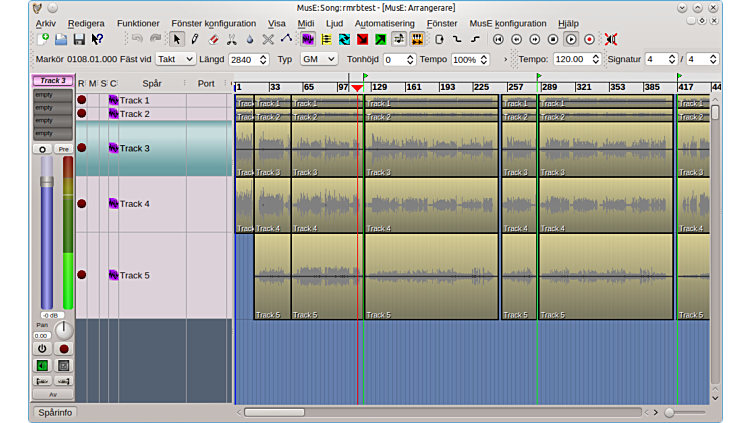Click the red Record transport button
Image resolution: width=752 pixels, height=423 pixels.
click(589, 39)
